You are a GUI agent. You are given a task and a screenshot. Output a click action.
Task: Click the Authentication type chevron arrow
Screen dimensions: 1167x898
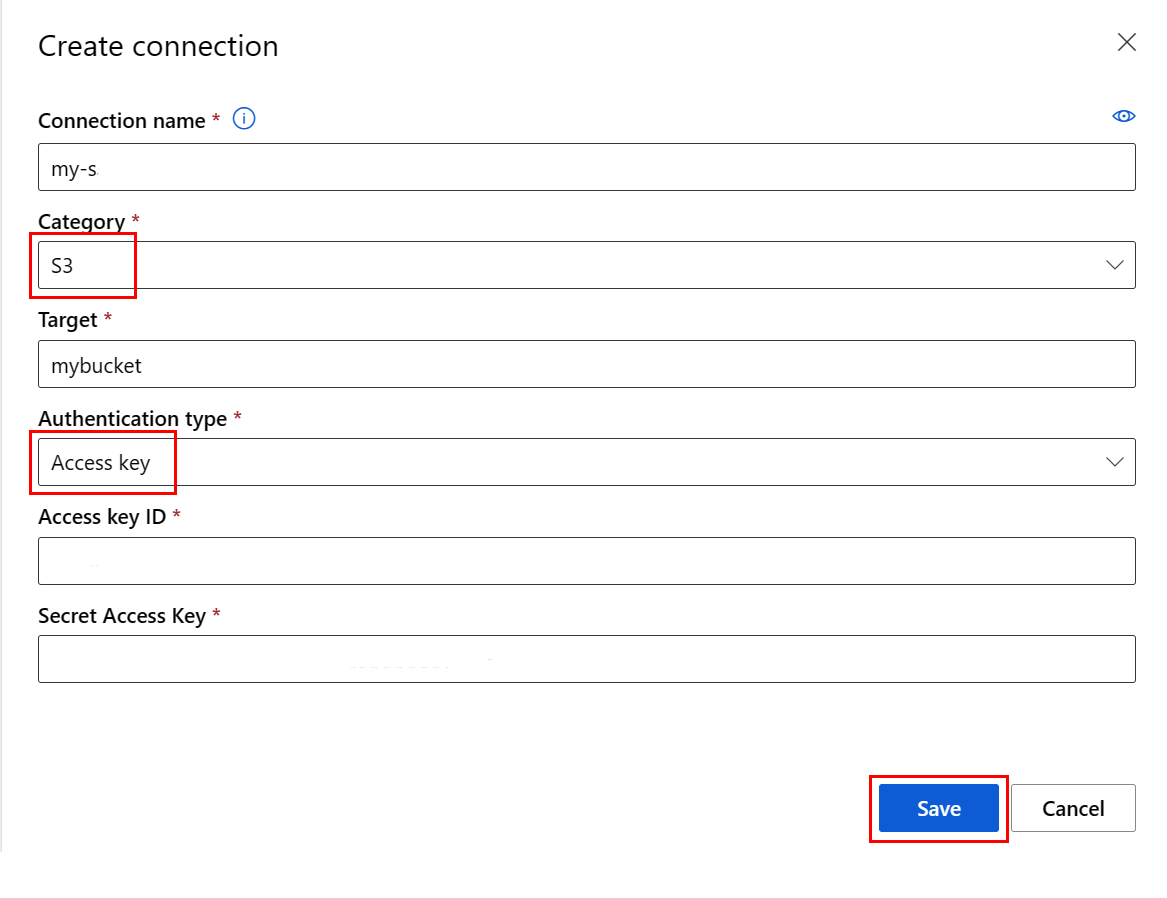(1114, 462)
